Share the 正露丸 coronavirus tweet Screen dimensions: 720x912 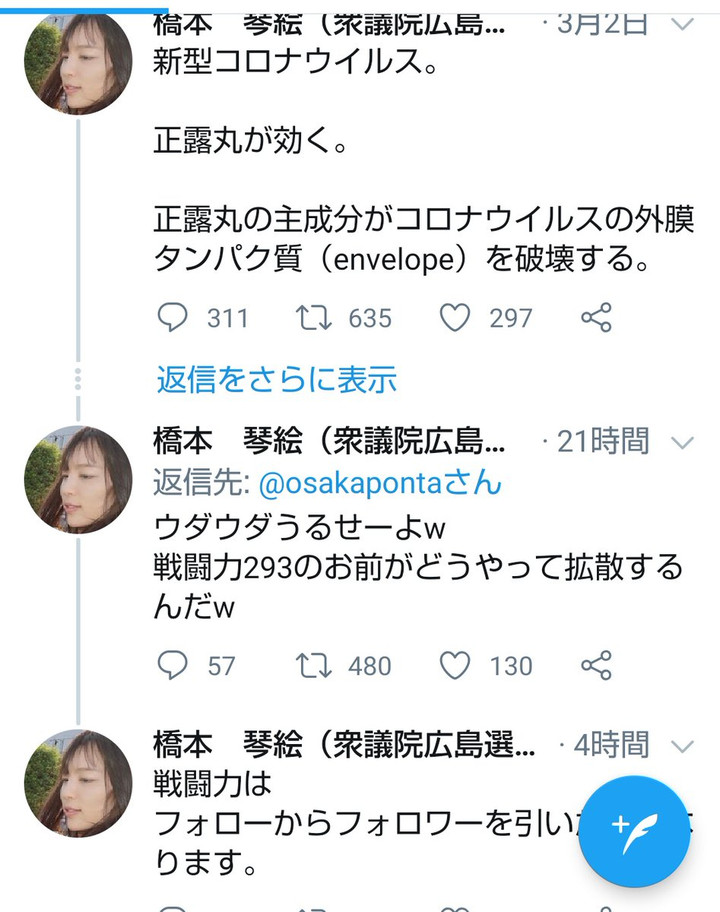coord(596,318)
